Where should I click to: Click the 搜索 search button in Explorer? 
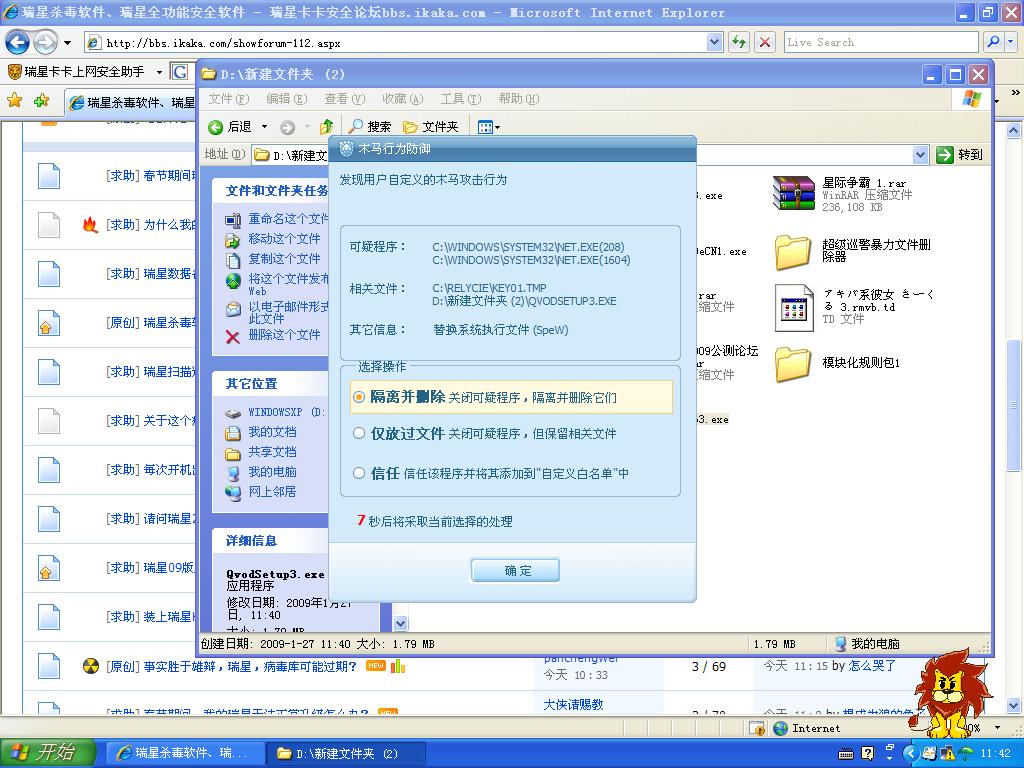tap(370, 127)
